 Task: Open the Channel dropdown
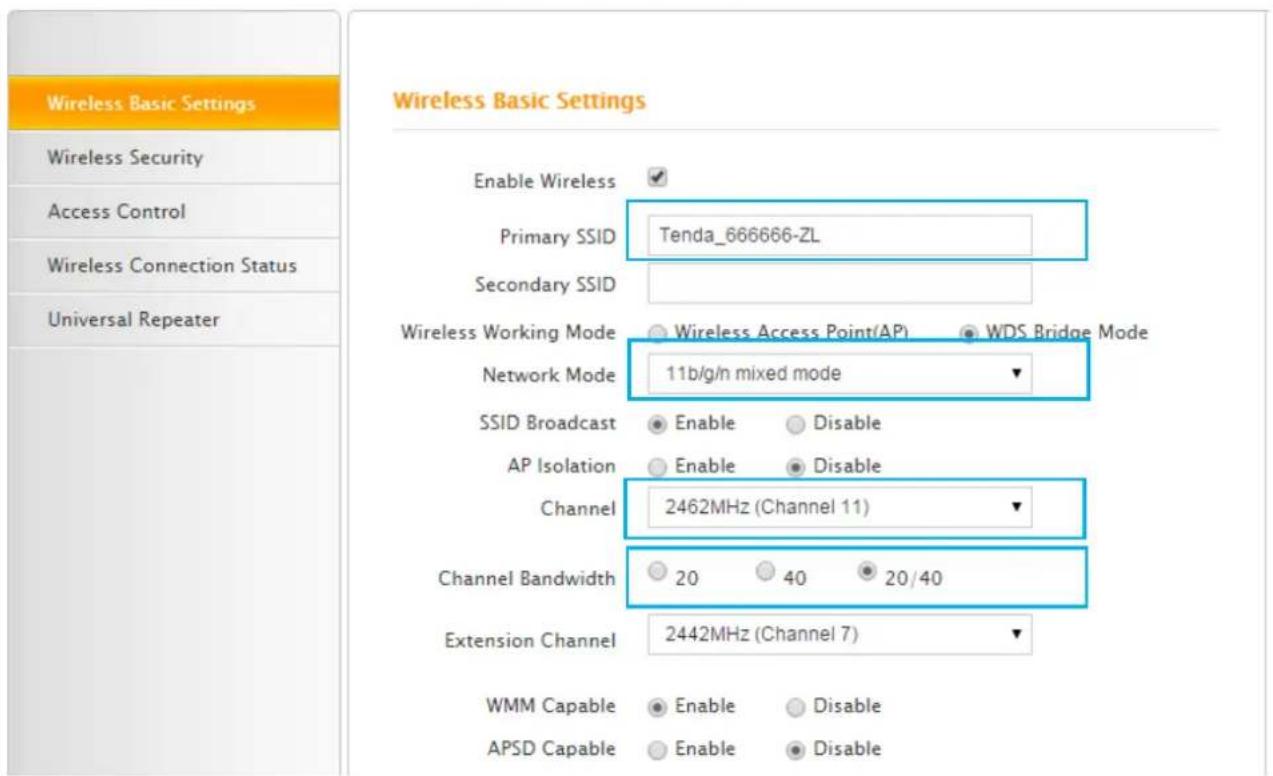[839, 508]
